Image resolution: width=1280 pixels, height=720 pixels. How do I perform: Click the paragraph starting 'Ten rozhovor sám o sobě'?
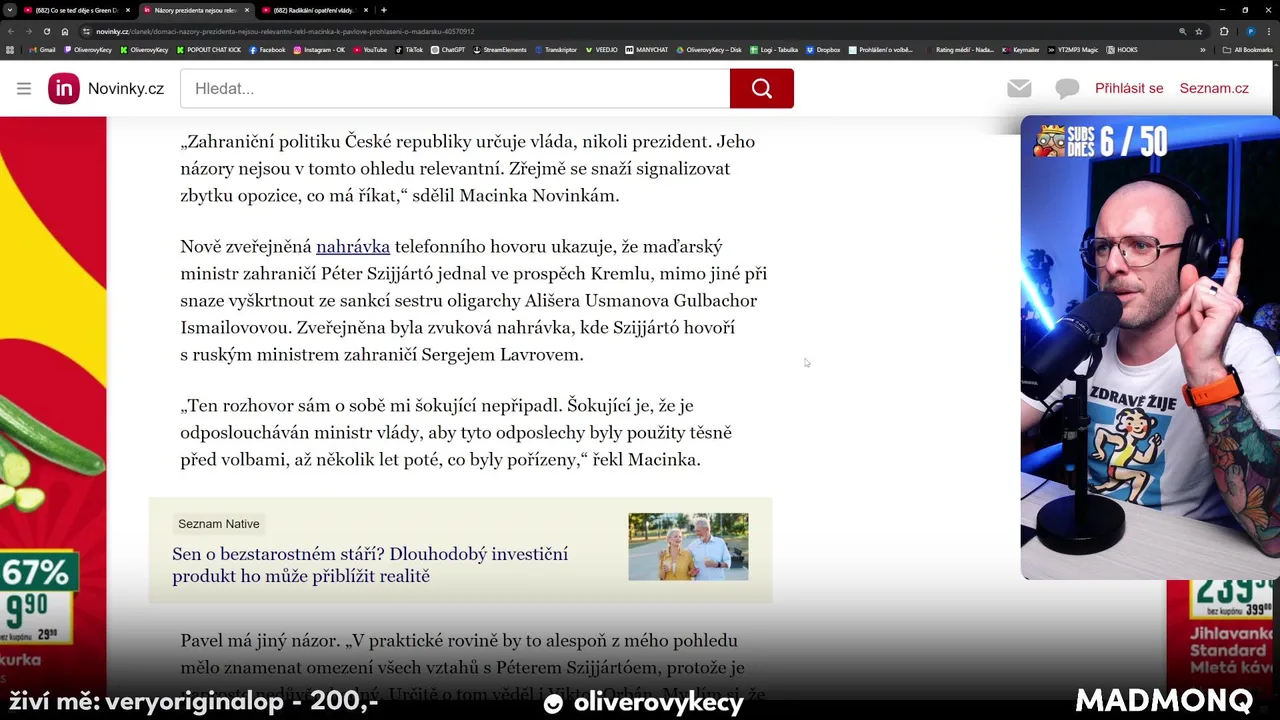pyautogui.click(x=456, y=432)
